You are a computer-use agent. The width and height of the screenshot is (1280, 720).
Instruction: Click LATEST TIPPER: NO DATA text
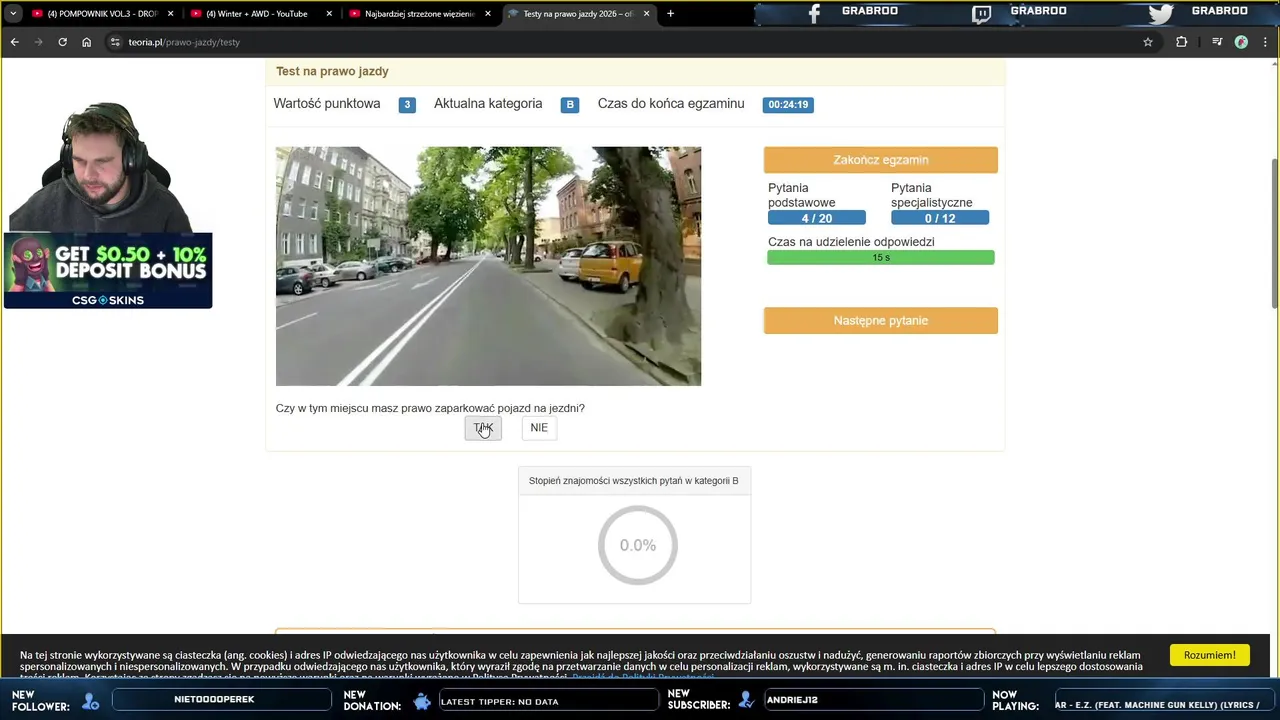[500, 701]
